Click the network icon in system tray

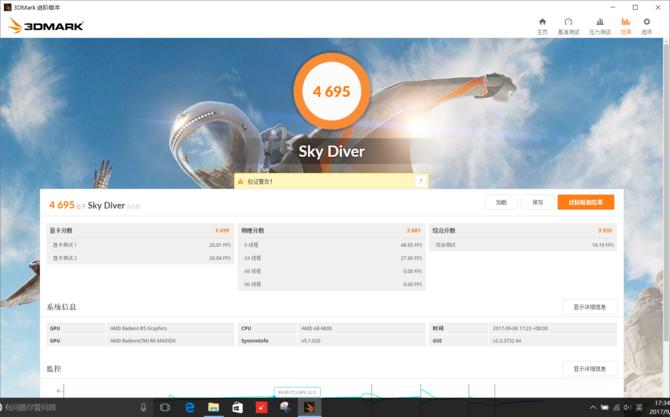point(616,408)
